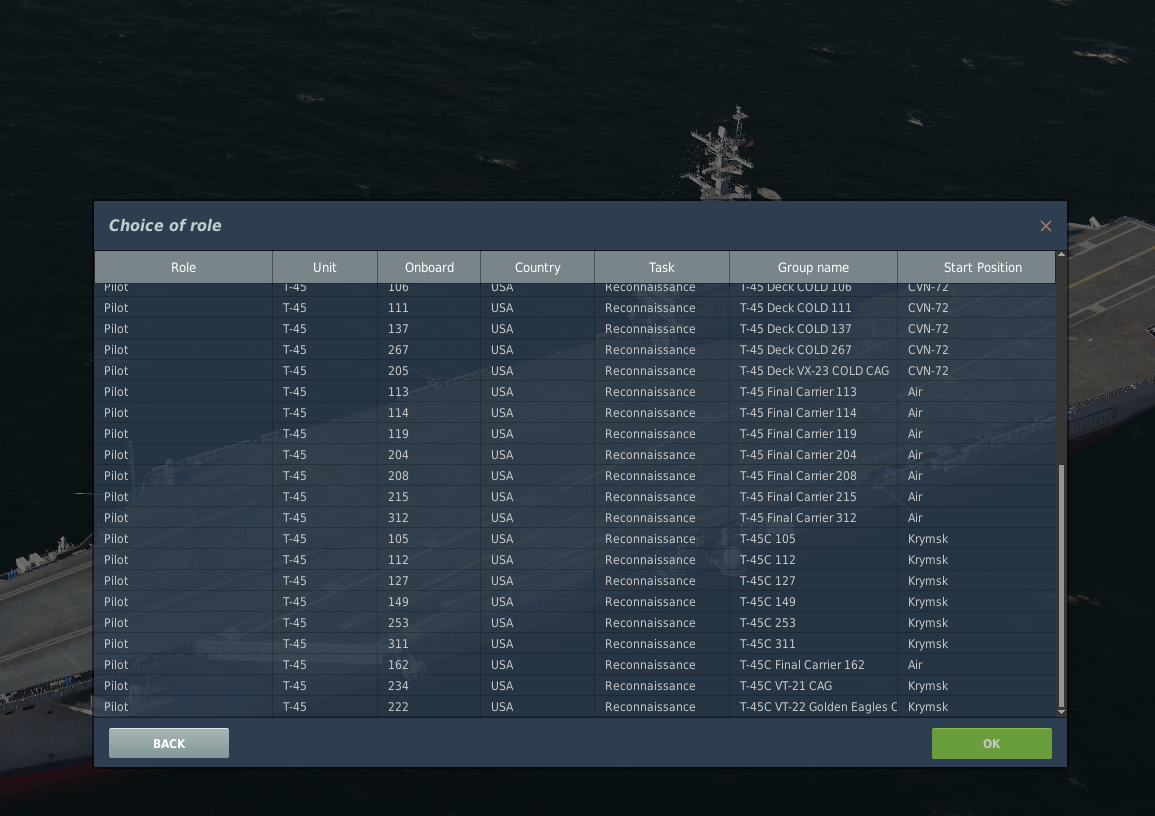
Task: Click onboard number 312
Action: [398, 518]
